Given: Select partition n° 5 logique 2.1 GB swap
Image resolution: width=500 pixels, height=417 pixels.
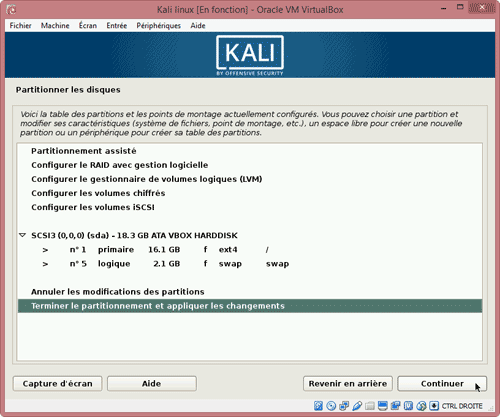Looking at the screenshot, I should tap(250, 264).
